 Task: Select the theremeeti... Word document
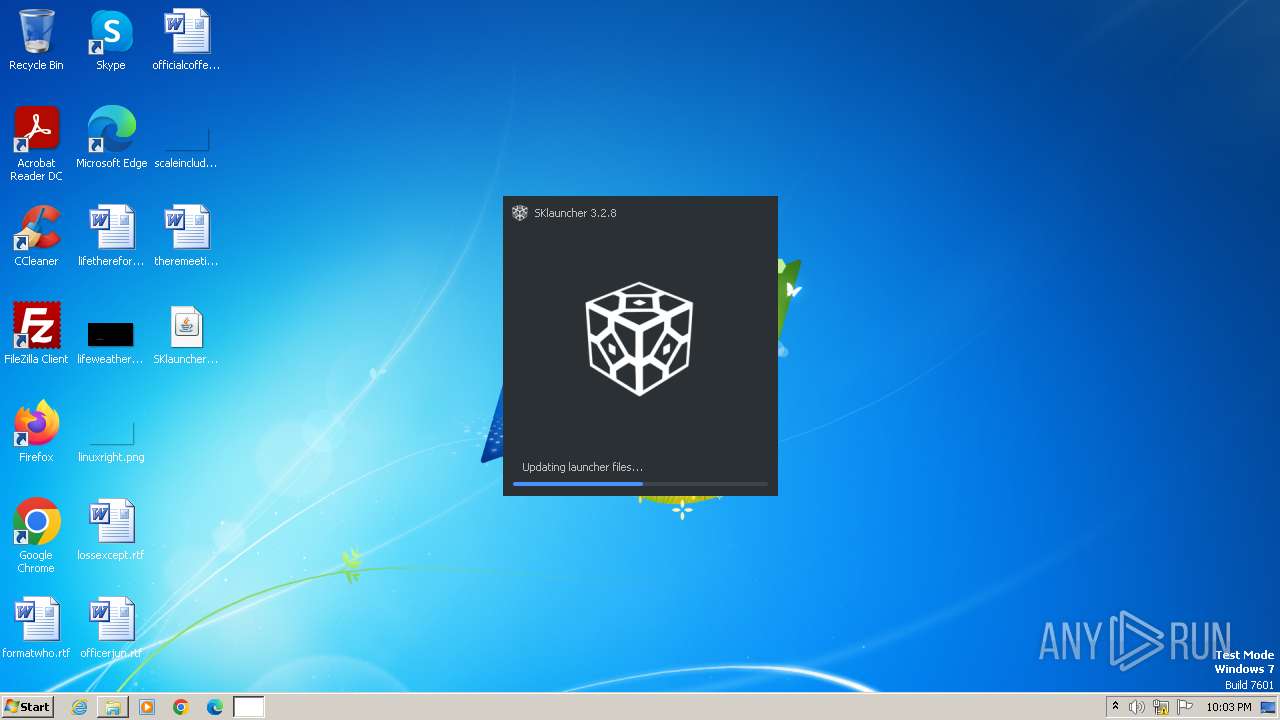[186, 235]
